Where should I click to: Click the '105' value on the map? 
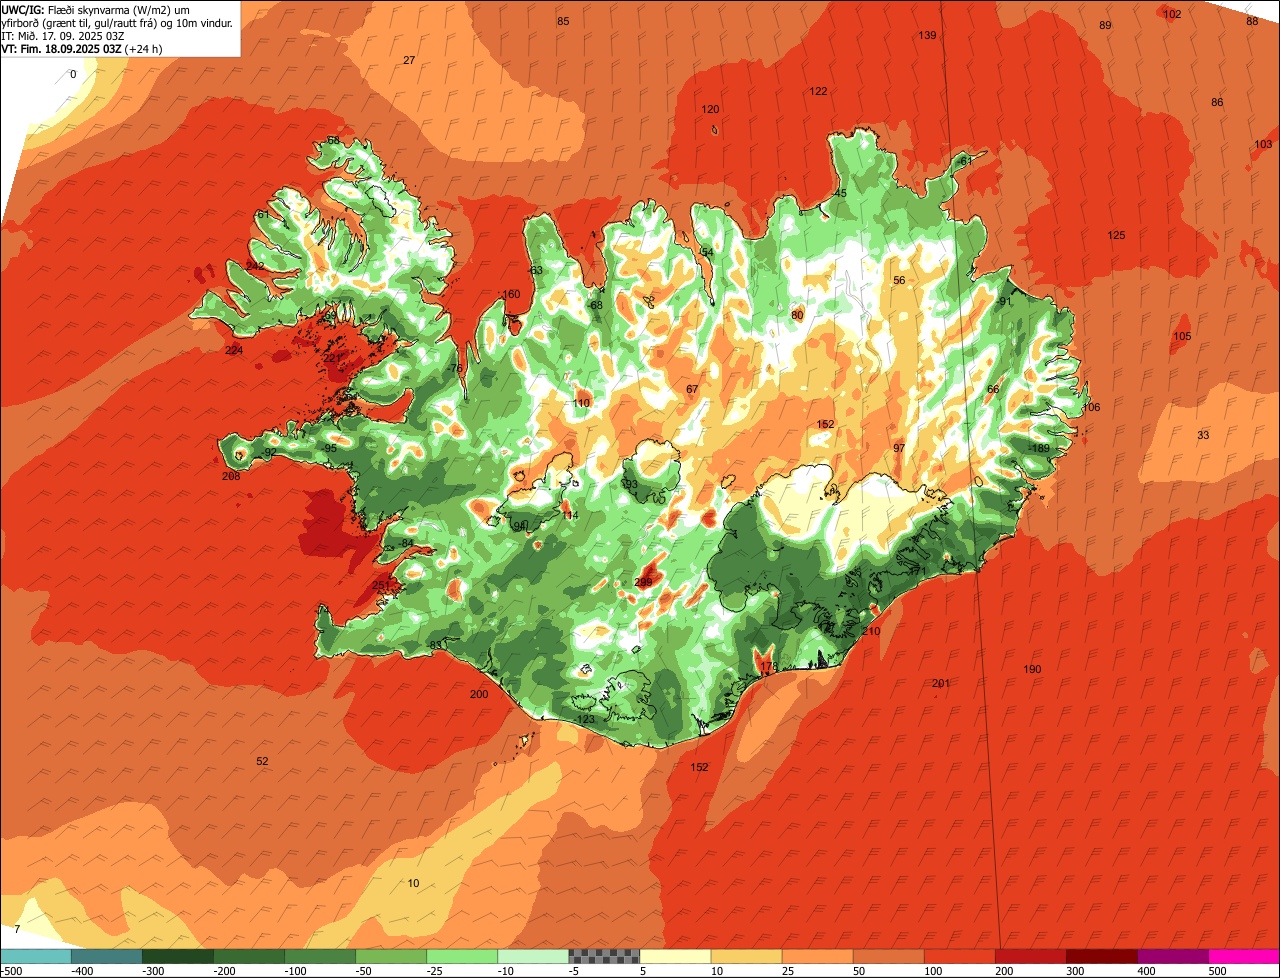(1183, 336)
